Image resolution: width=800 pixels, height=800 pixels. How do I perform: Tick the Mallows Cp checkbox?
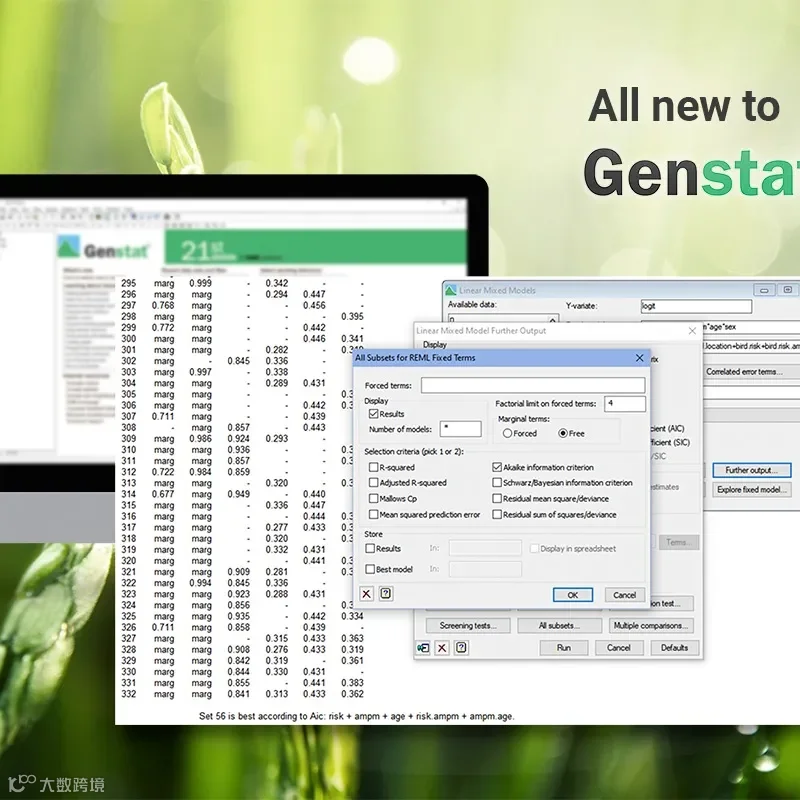click(373, 498)
